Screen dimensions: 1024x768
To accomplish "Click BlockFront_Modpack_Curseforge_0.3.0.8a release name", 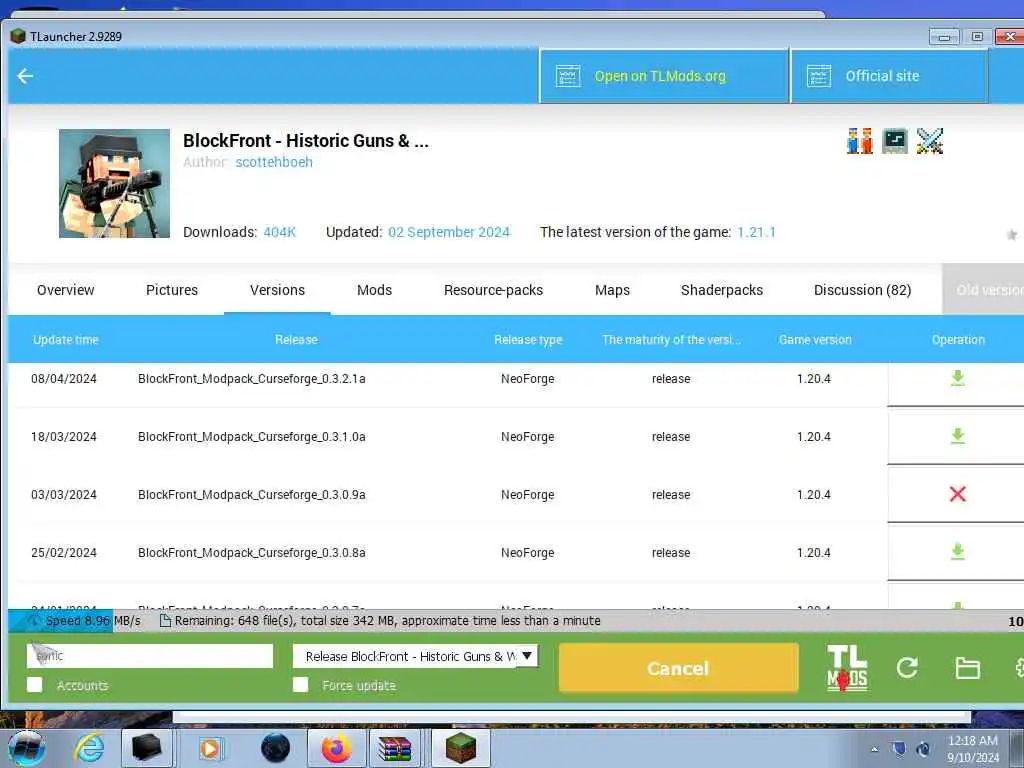I will tap(252, 553).
